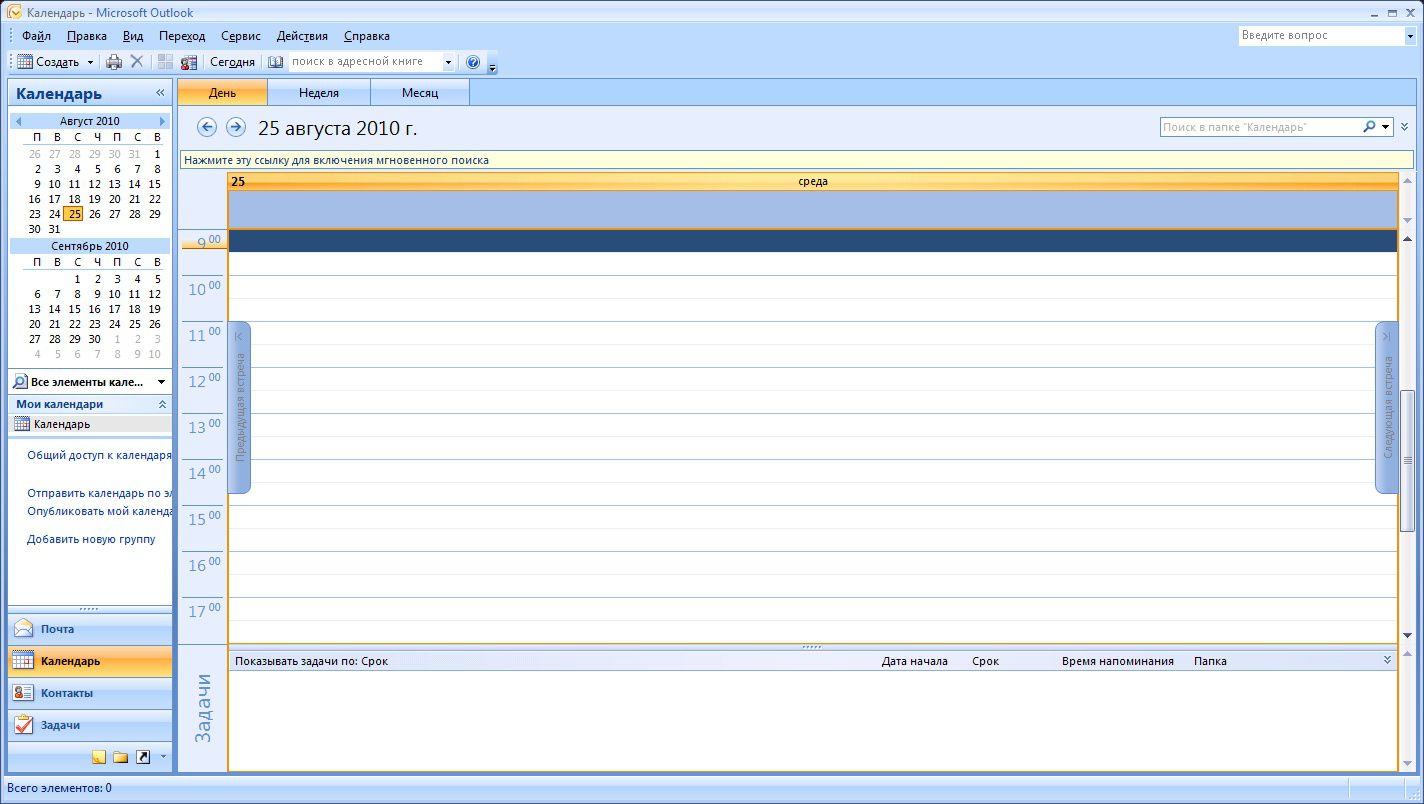This screenshot has height=804, width=1424.
Task: Click the instant search enable link bar
Action: (797, 160)
